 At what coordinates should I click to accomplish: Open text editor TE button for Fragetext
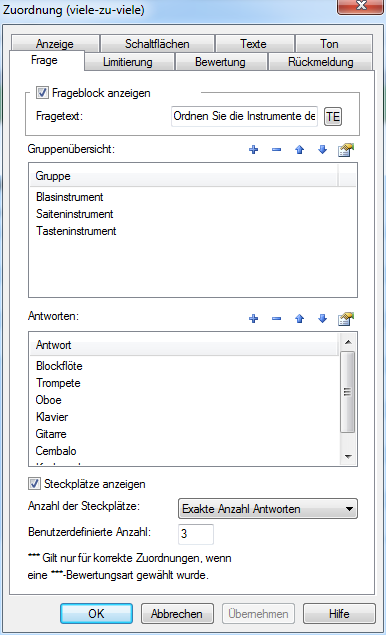pos(333,117)
